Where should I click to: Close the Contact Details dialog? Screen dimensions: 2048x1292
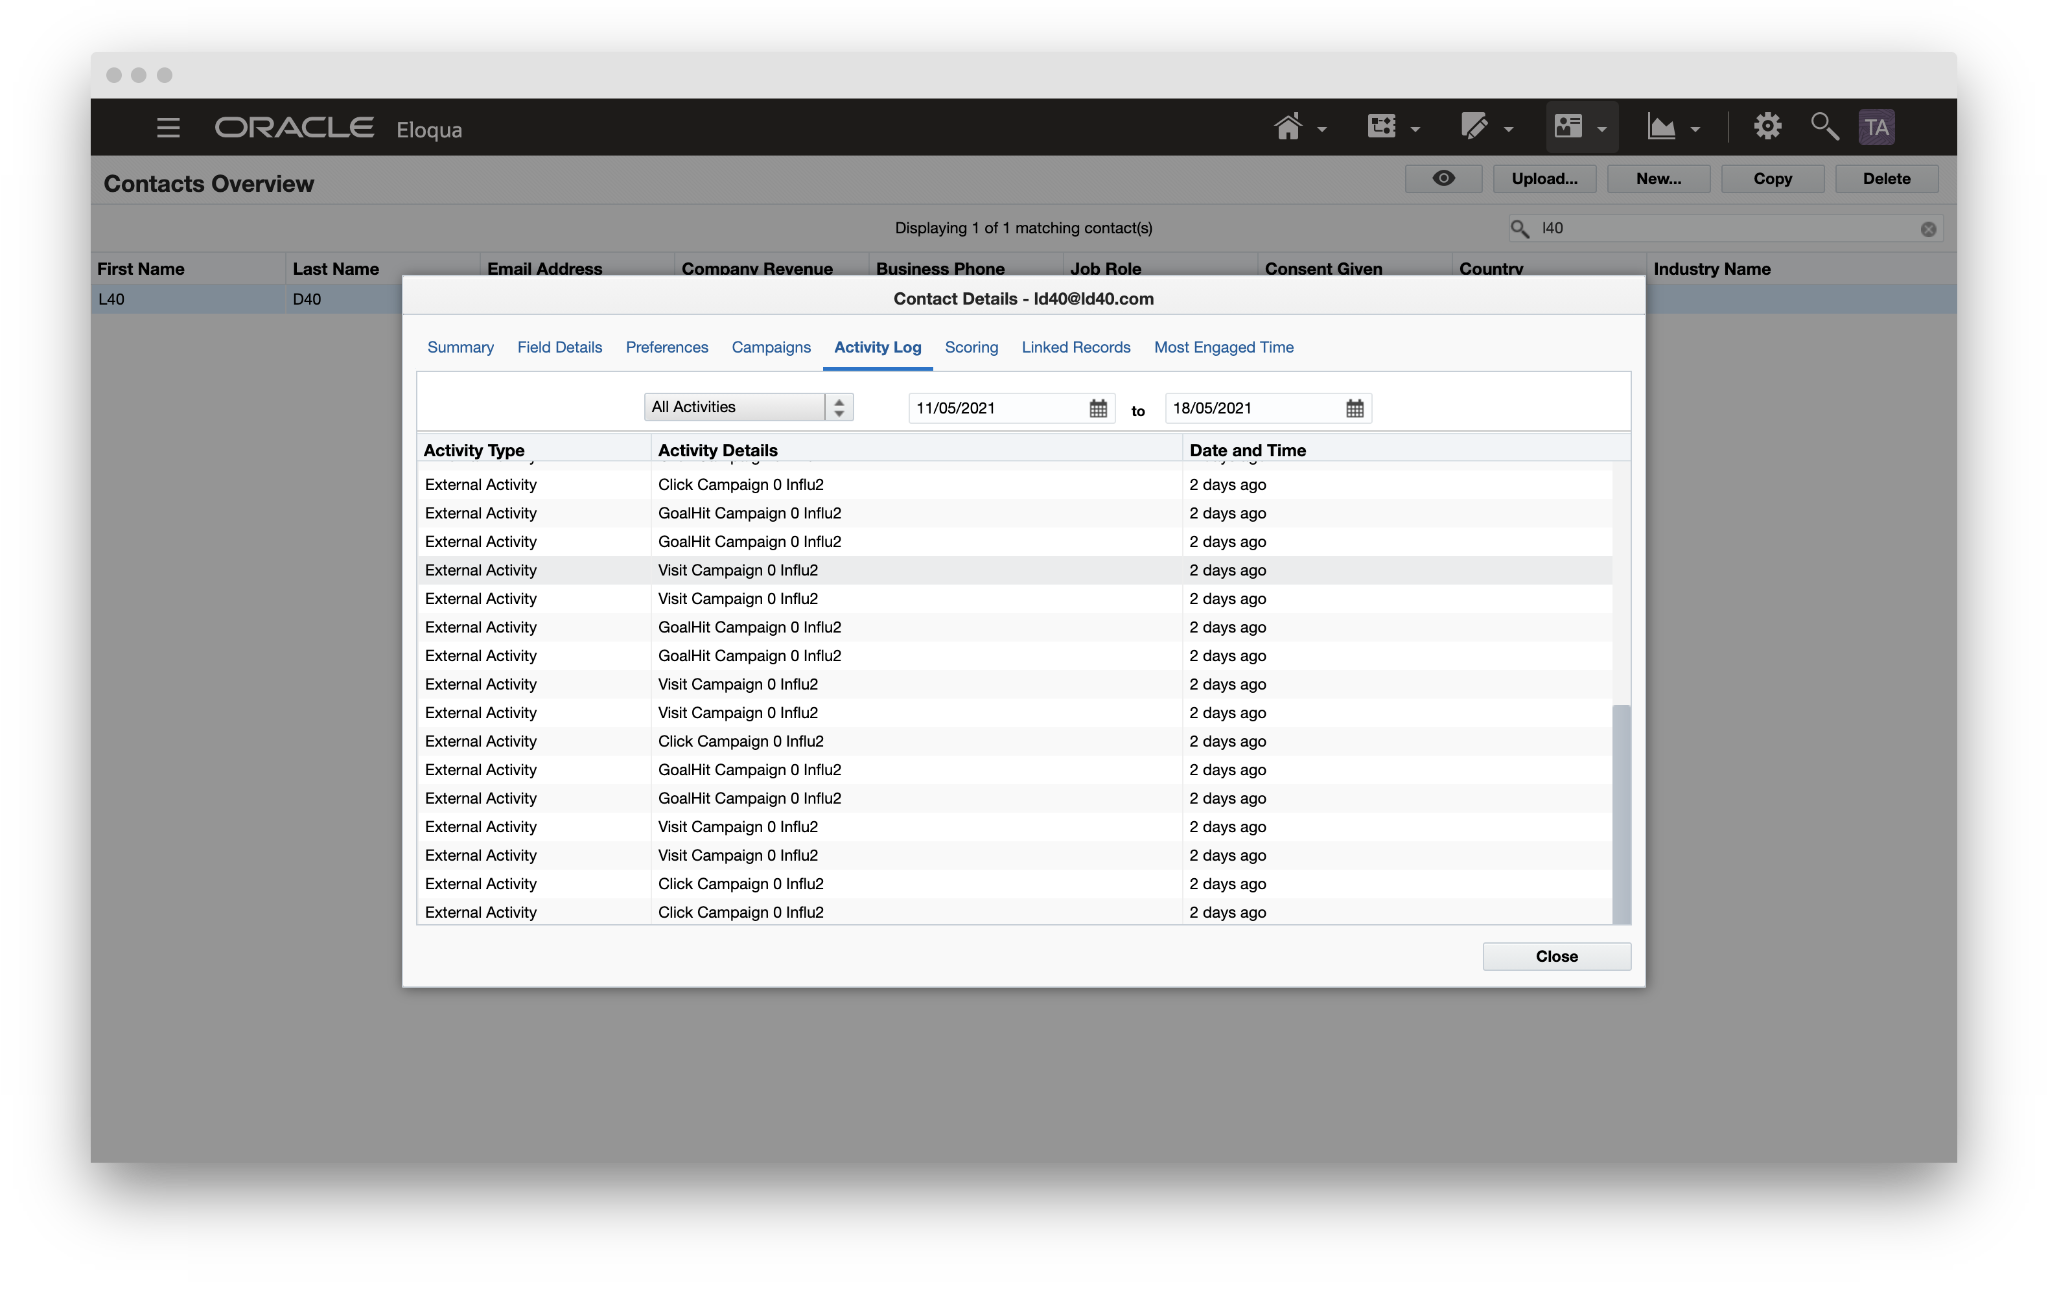[1556, 956]
